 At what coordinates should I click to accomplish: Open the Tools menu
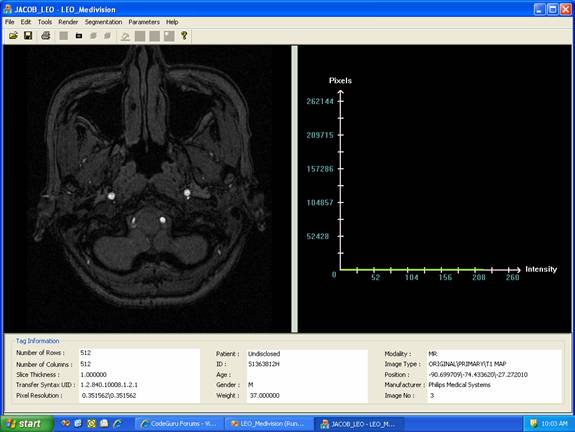click(45, 22)
